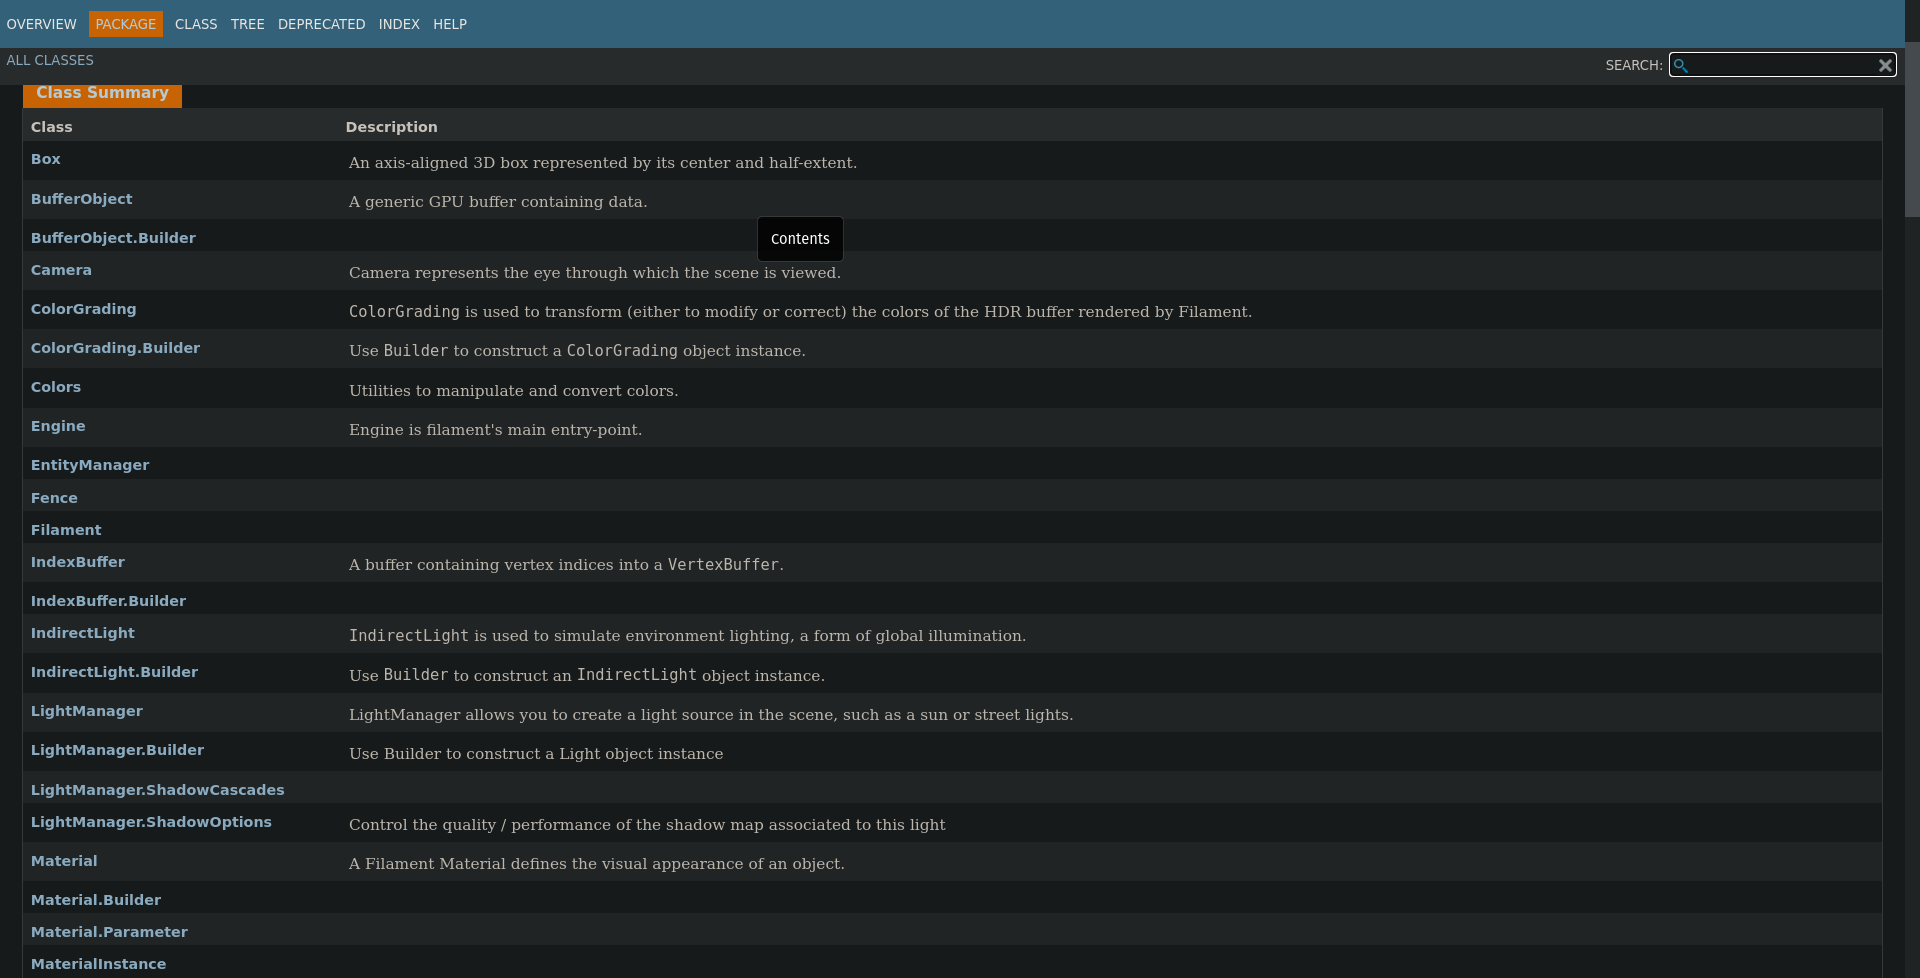Screen dimensions: 1920x978
Task: Open the Overview navigation tab
Action: click(x=41, y=24)
